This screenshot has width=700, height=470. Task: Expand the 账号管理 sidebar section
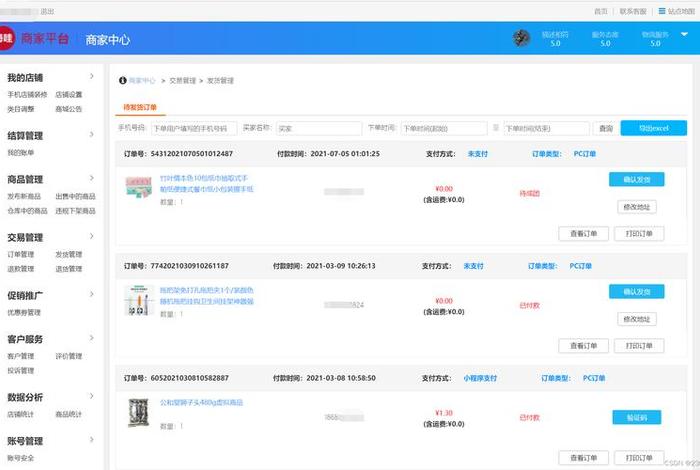point(91,440)
